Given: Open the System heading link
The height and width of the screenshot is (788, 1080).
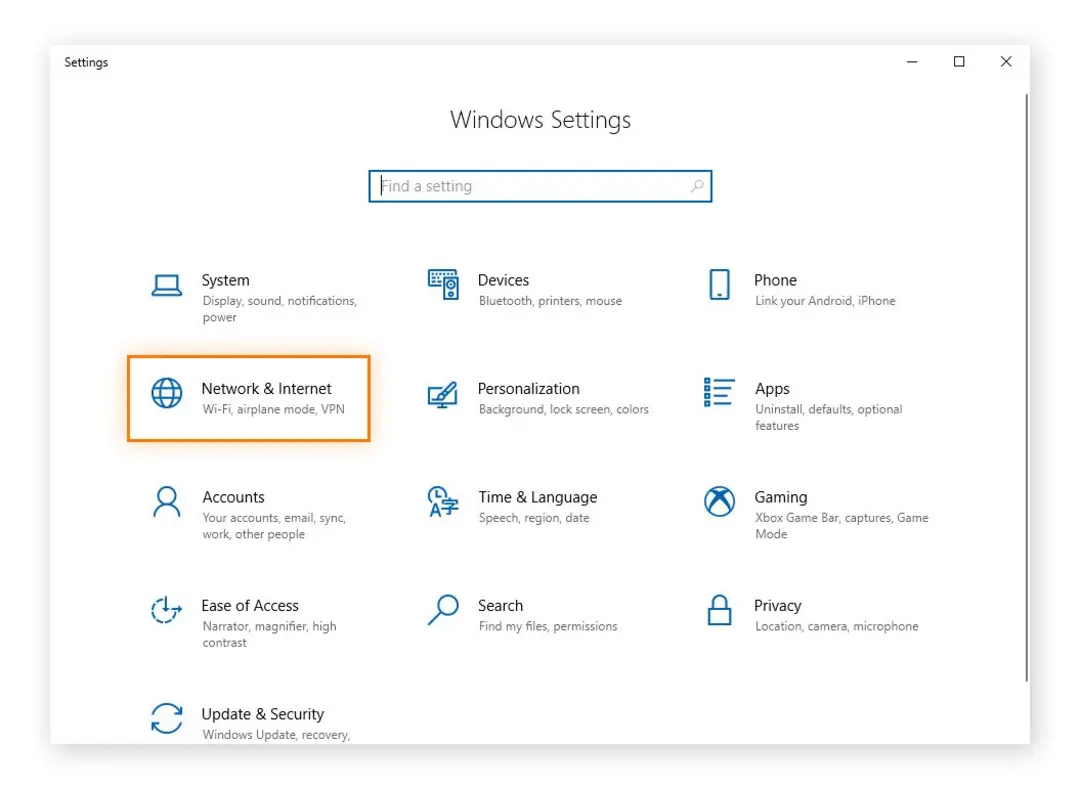Looking at the screenshot, I should (225, 280).
